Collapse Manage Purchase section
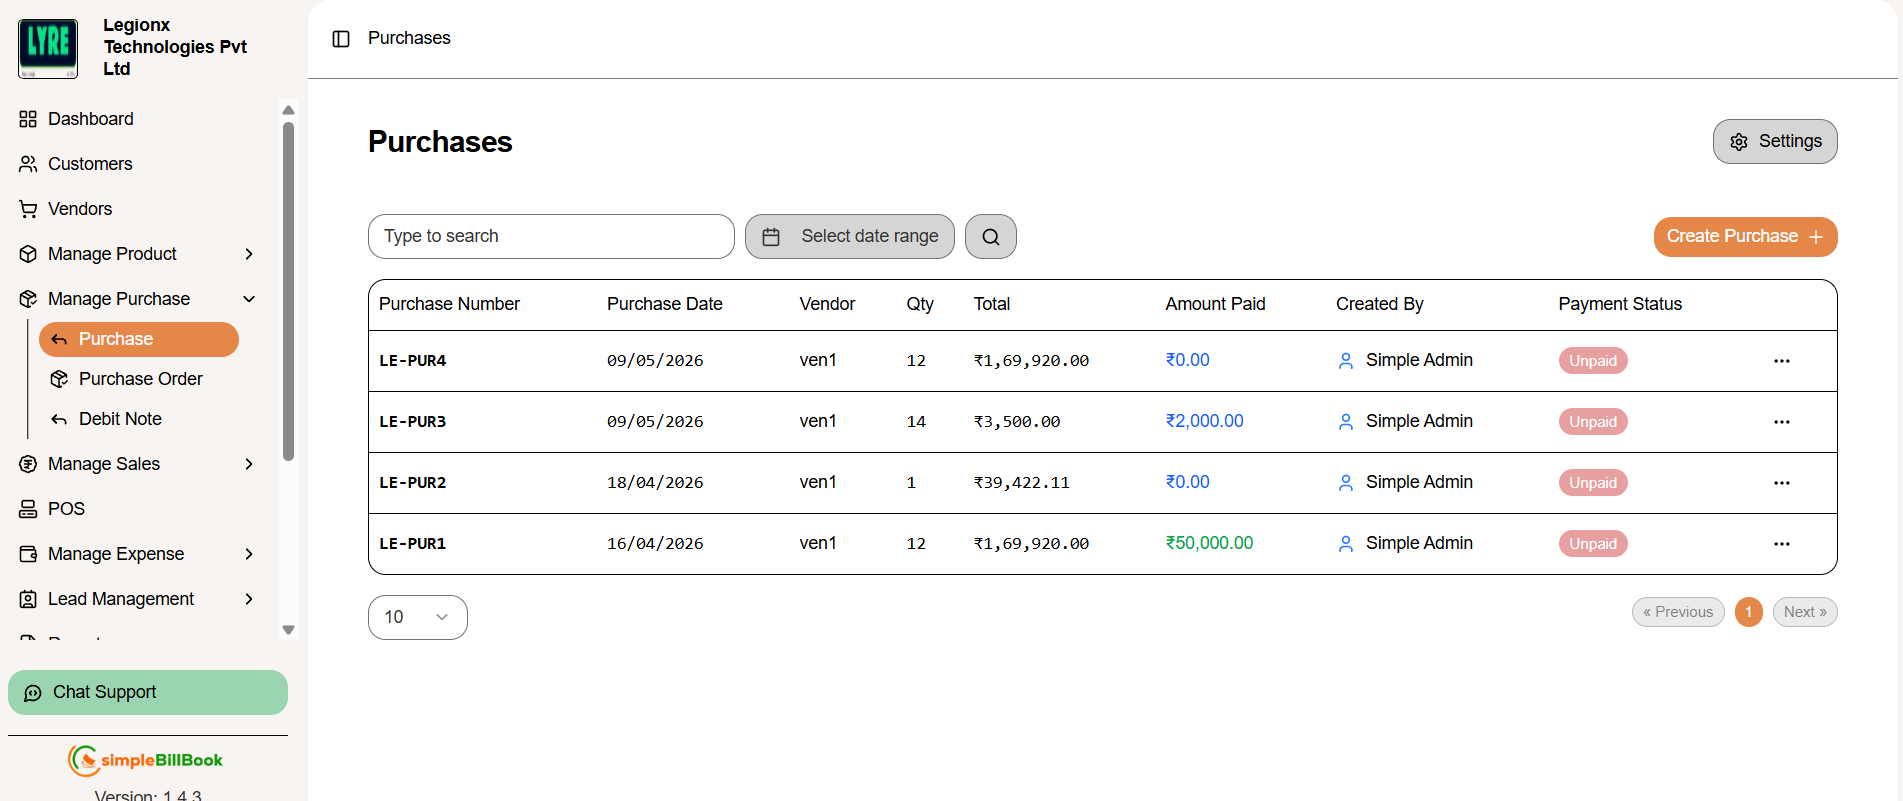 click(x=249, y=299)
